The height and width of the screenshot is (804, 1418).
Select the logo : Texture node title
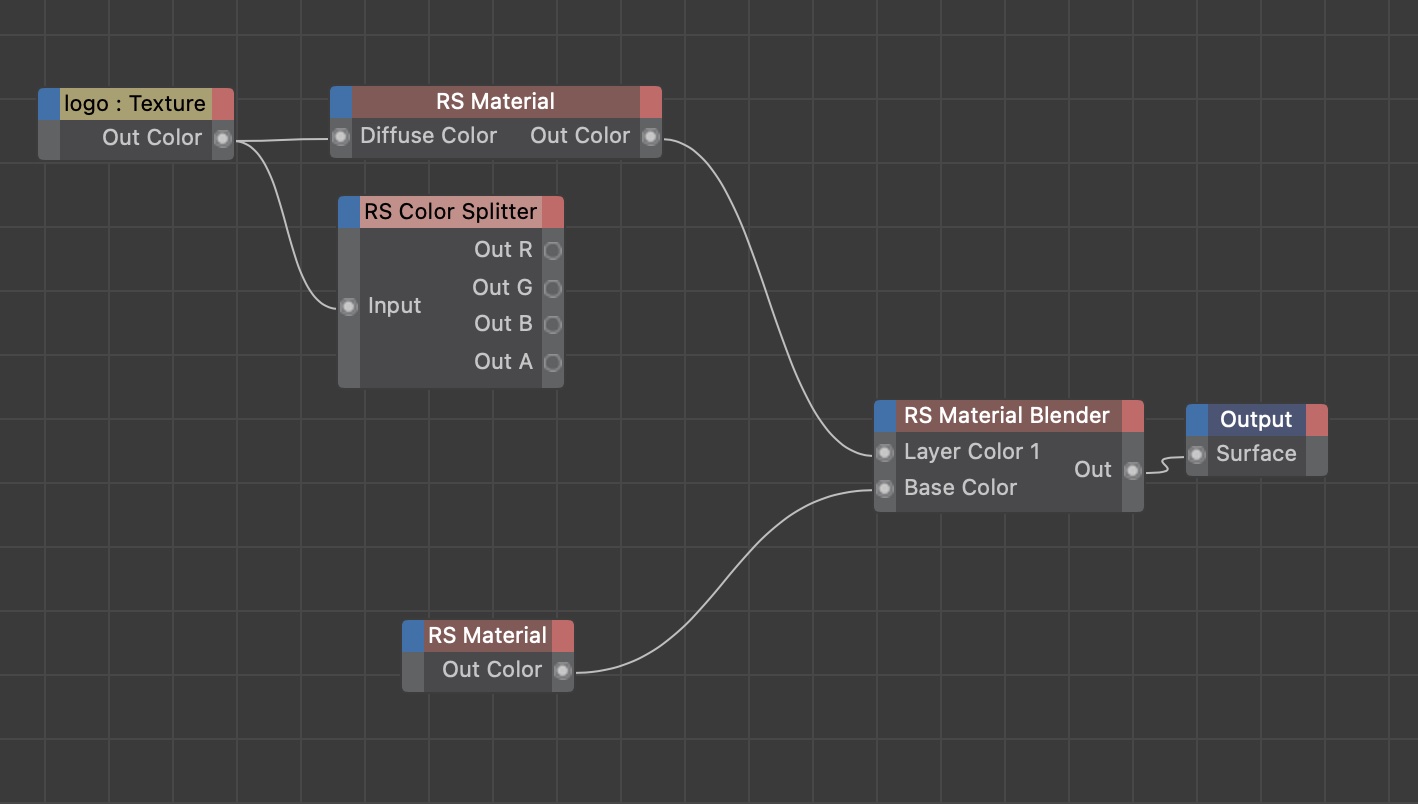[x=135, y=104]
